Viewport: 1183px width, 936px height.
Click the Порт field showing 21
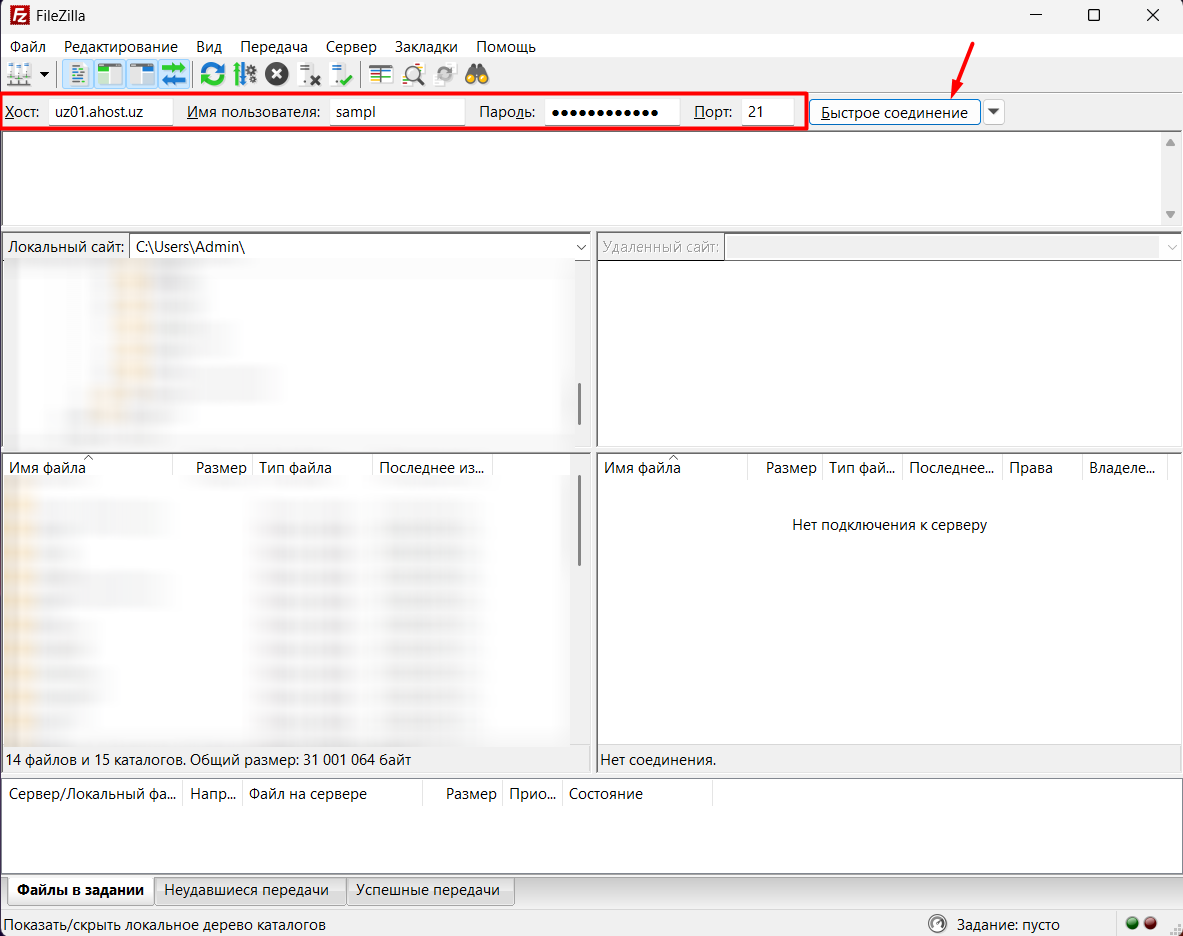768,112
